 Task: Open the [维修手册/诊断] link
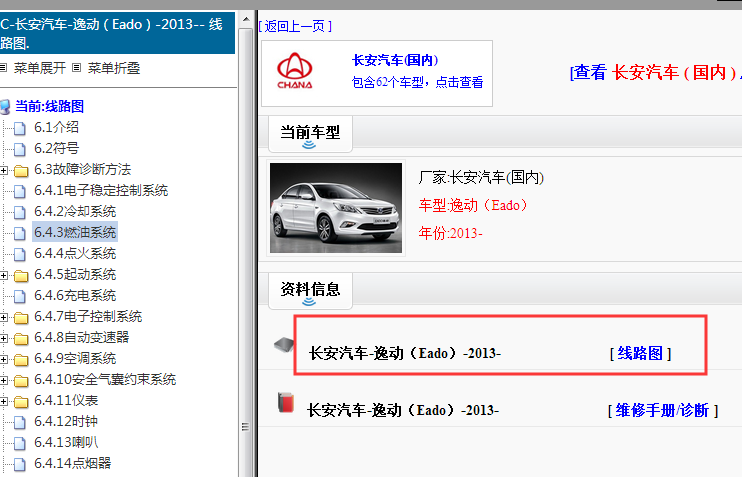(663, 410)
